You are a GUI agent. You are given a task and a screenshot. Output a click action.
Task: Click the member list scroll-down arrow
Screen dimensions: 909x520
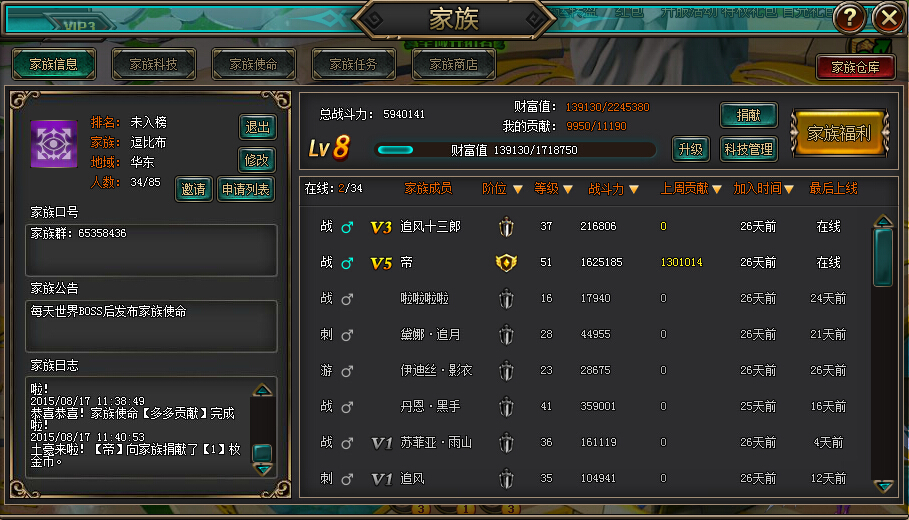click(x=883, y=486)
